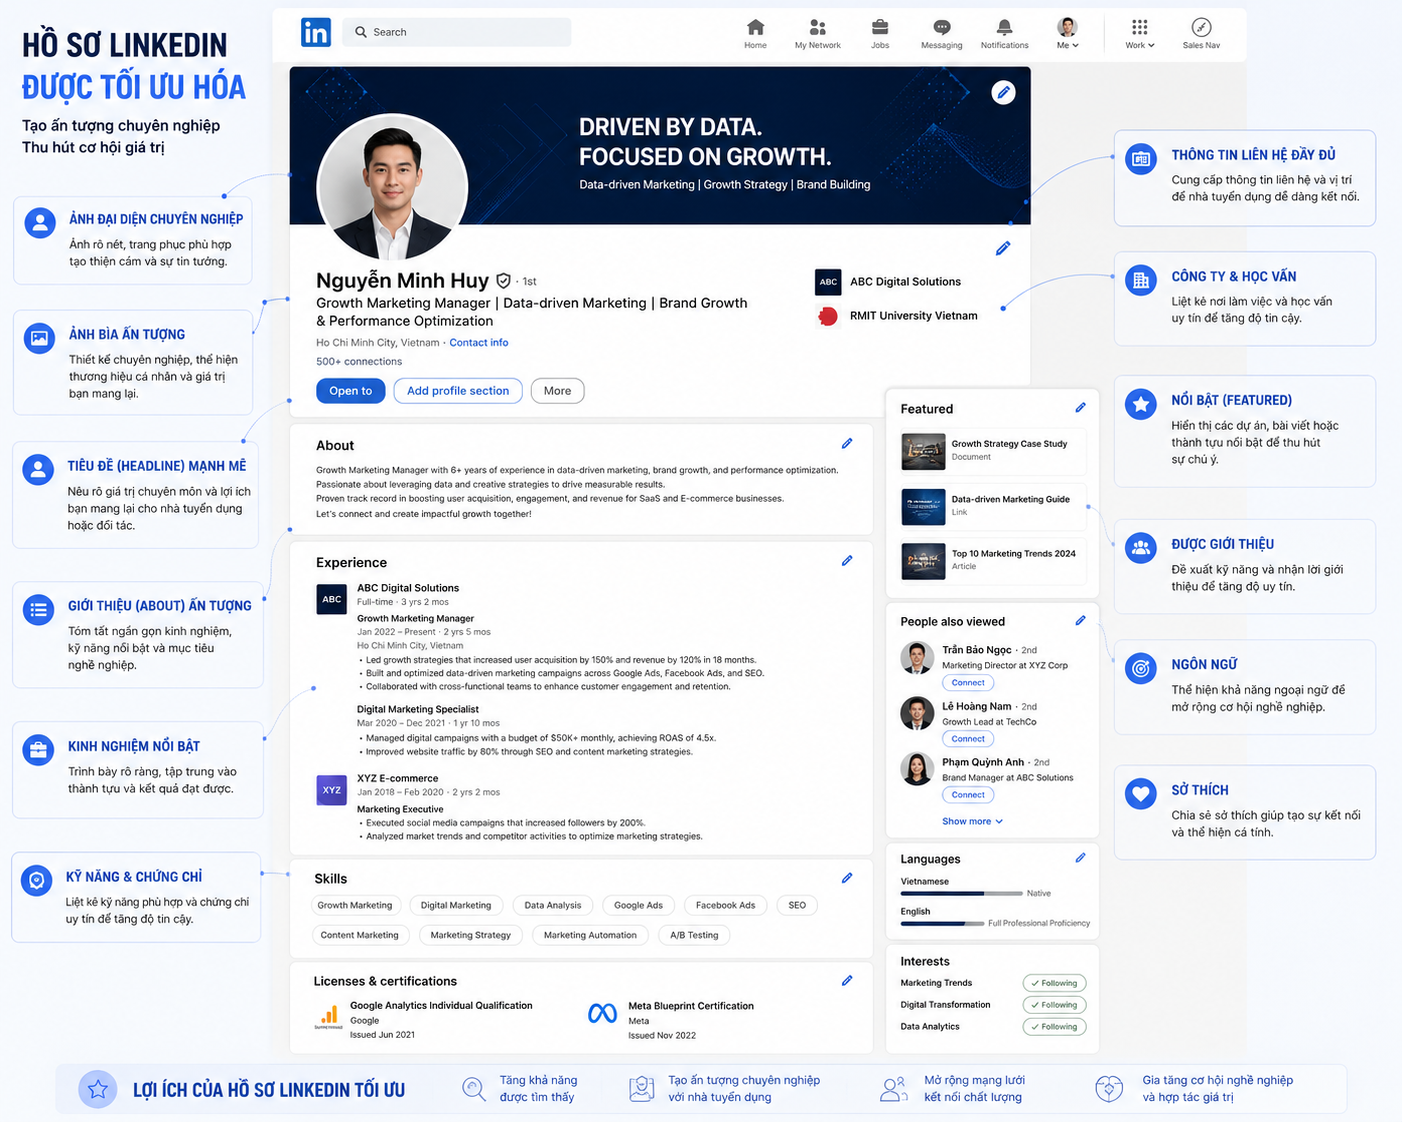
Task: Select the Growth Marketing skill tag
Action: pyautogui.click(x=355, y=905)
